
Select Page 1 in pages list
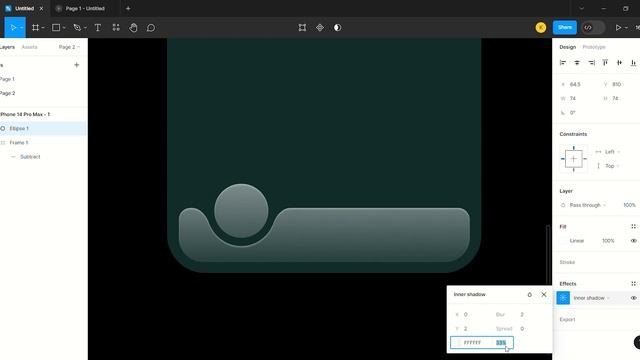(x=7, y=79)
